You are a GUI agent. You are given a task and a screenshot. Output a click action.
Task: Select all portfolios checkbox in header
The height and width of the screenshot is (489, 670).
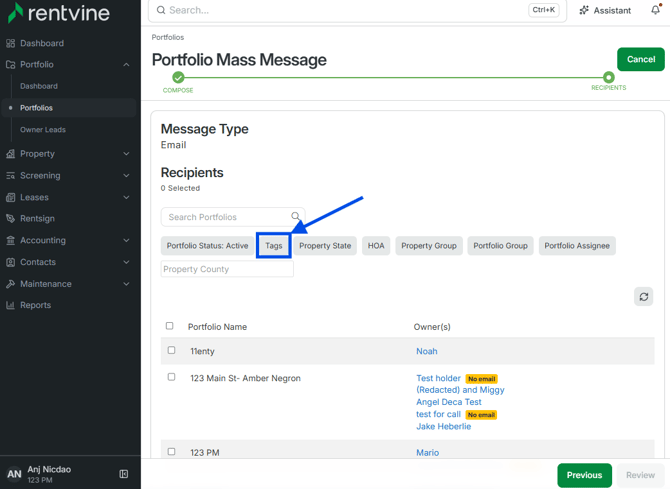pyautogui.click(x=170, y=326)
